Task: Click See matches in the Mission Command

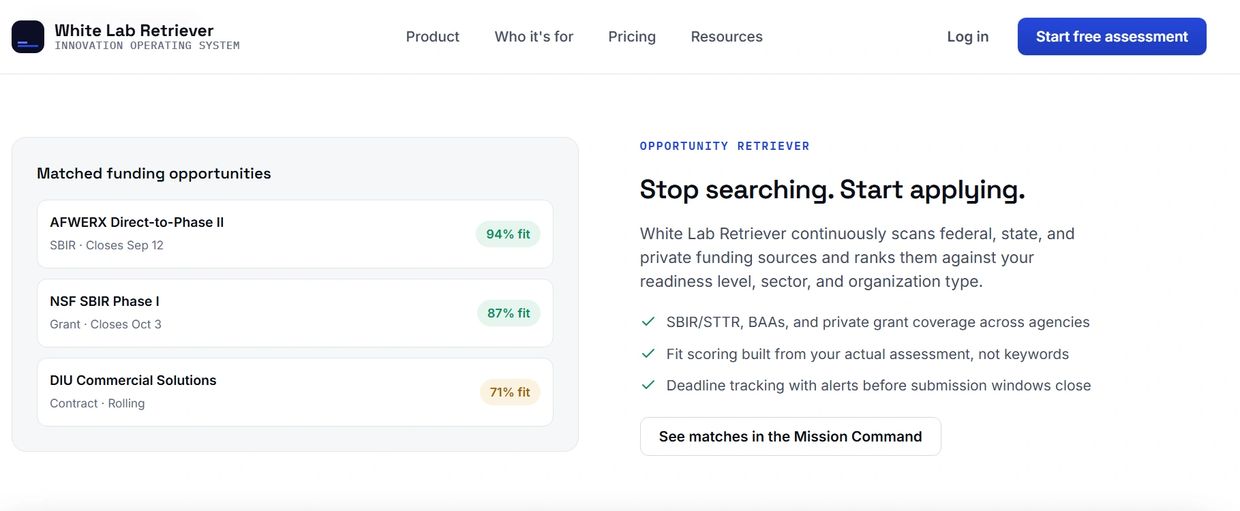Action: 790,436
